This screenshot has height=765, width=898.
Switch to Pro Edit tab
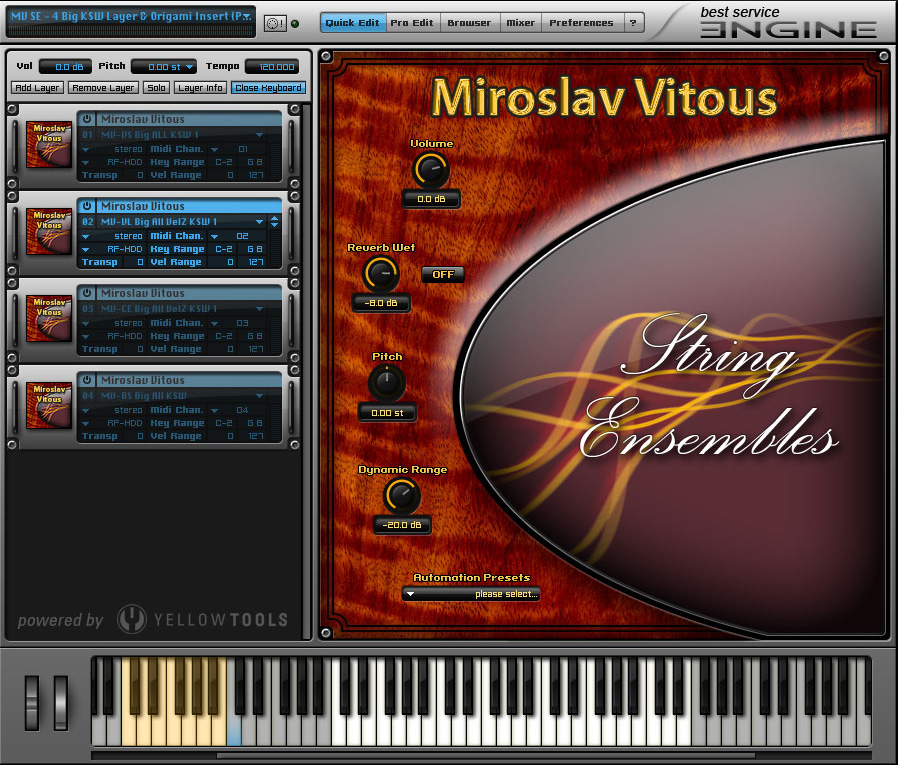pos(412,23)
